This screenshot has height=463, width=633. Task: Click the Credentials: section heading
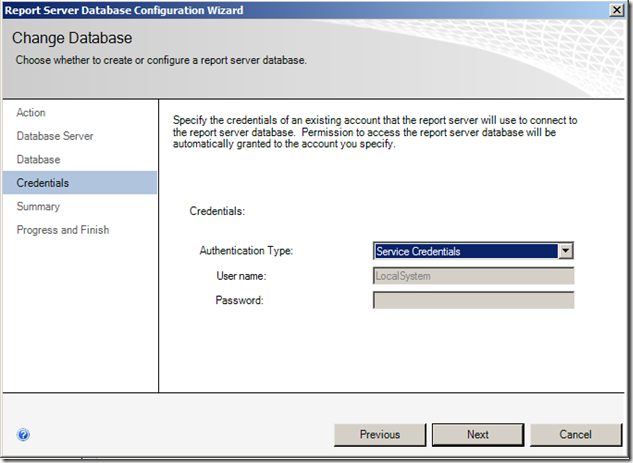click(x=217, y=211)
